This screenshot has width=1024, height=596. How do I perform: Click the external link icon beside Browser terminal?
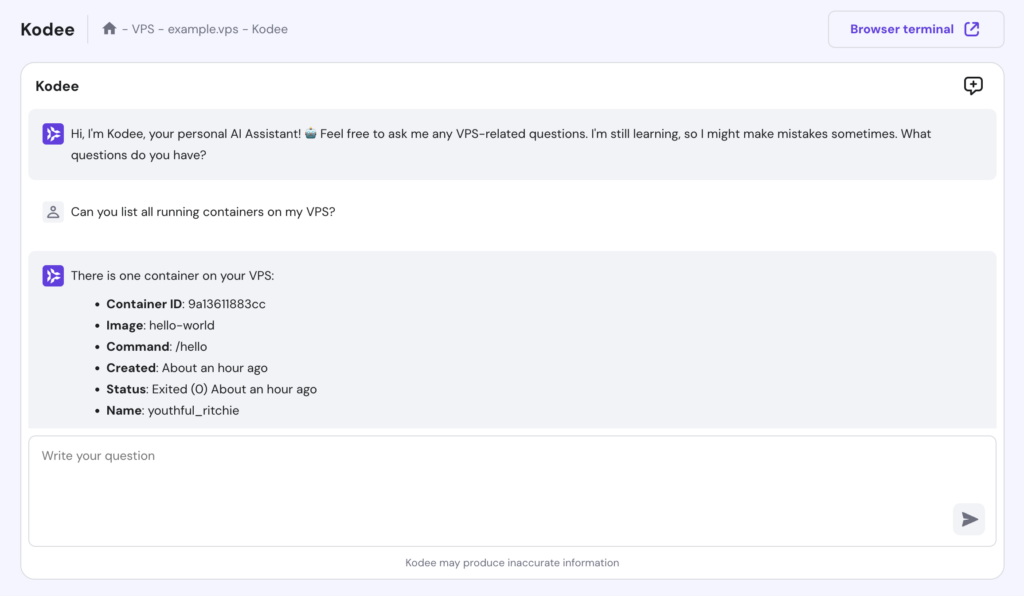click(971, 29)
